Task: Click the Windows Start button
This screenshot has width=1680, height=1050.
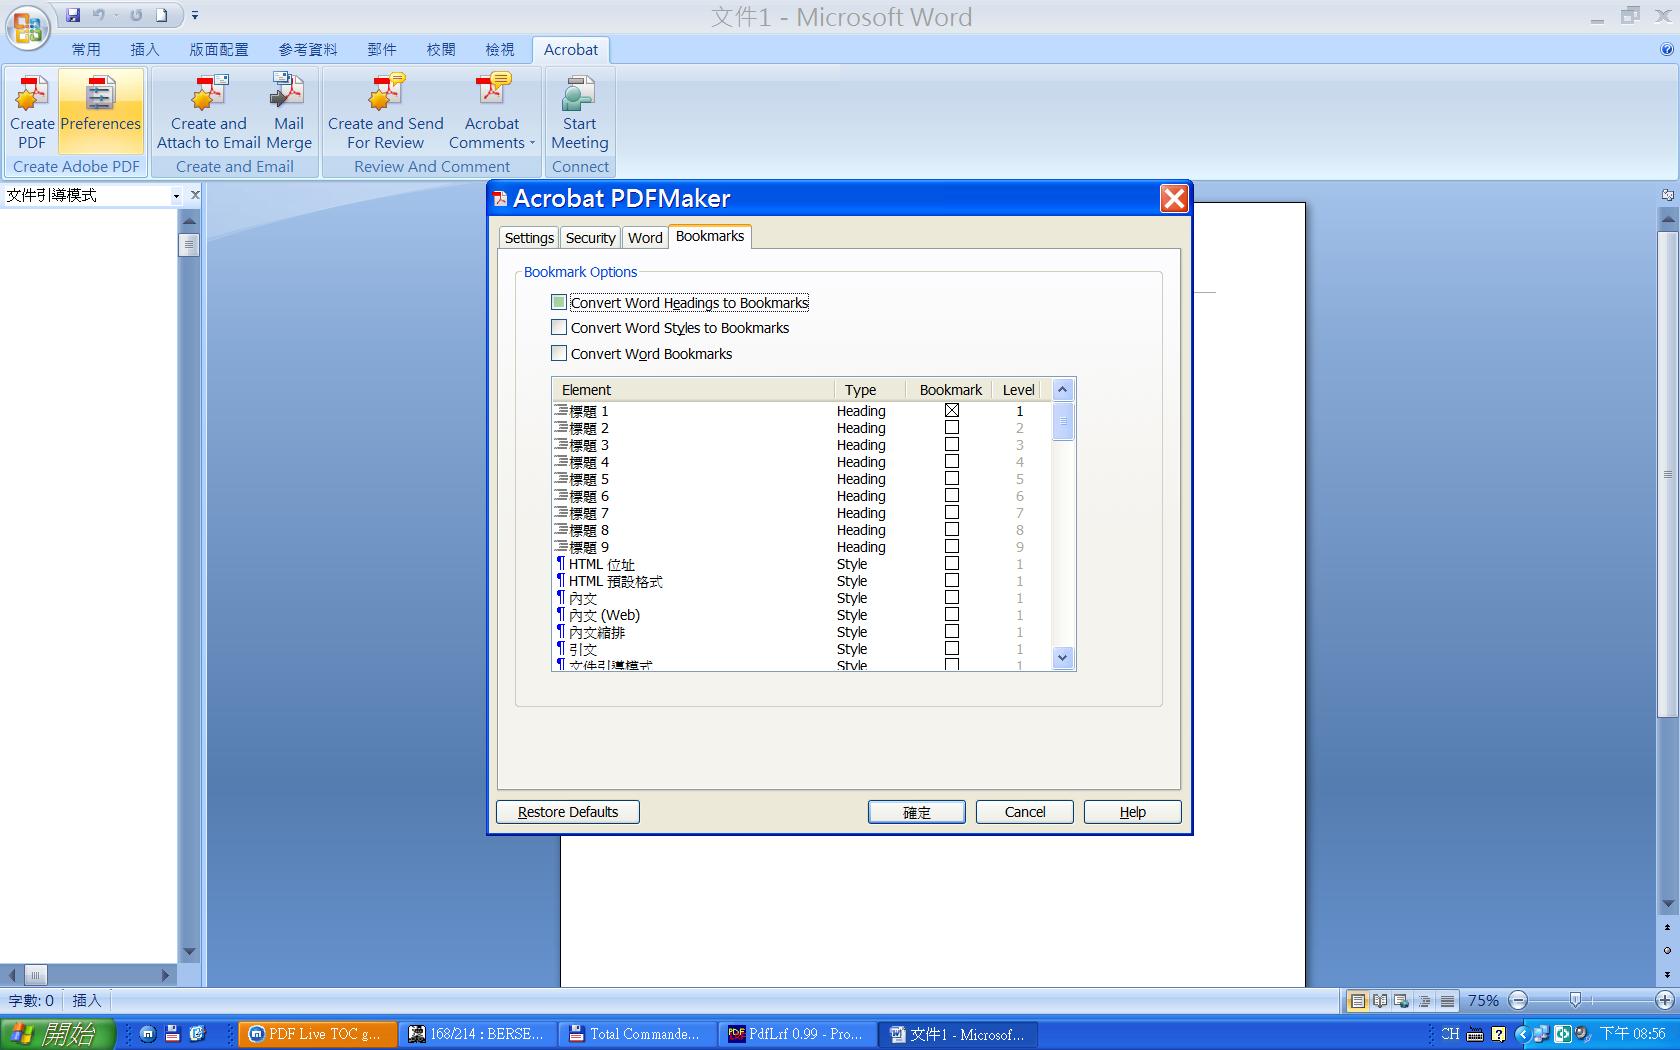Action: pyautogui.click(x=58, y=1034)
